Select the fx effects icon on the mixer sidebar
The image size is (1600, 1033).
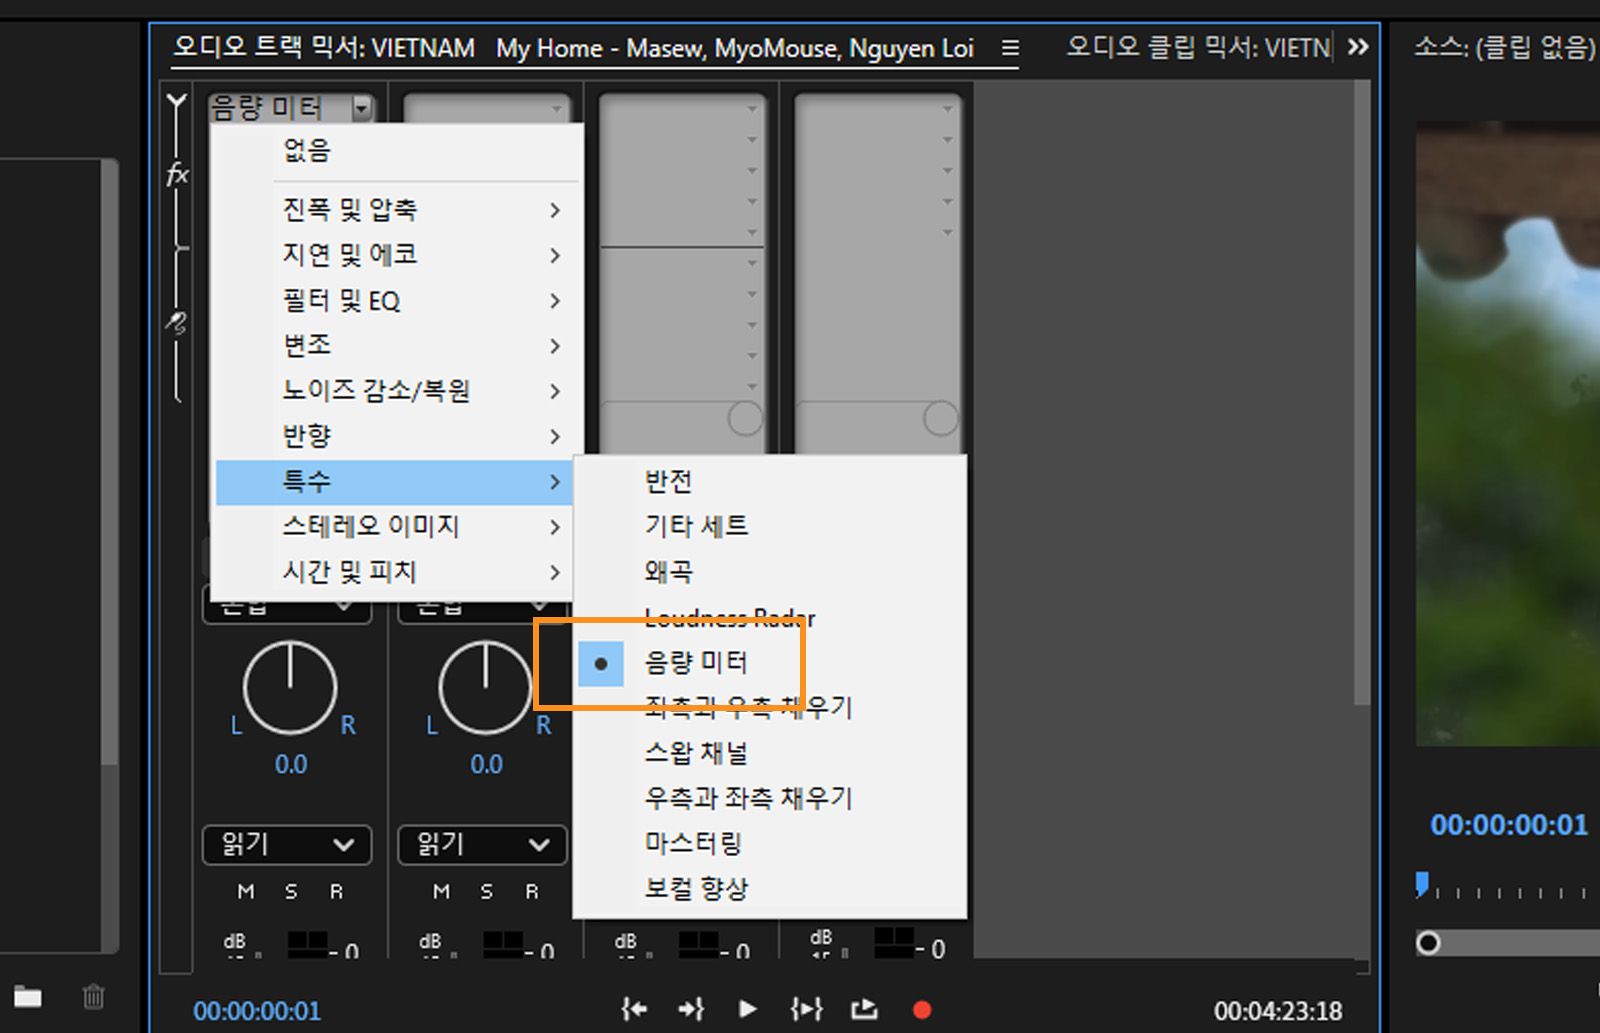(x=176, y=173)
